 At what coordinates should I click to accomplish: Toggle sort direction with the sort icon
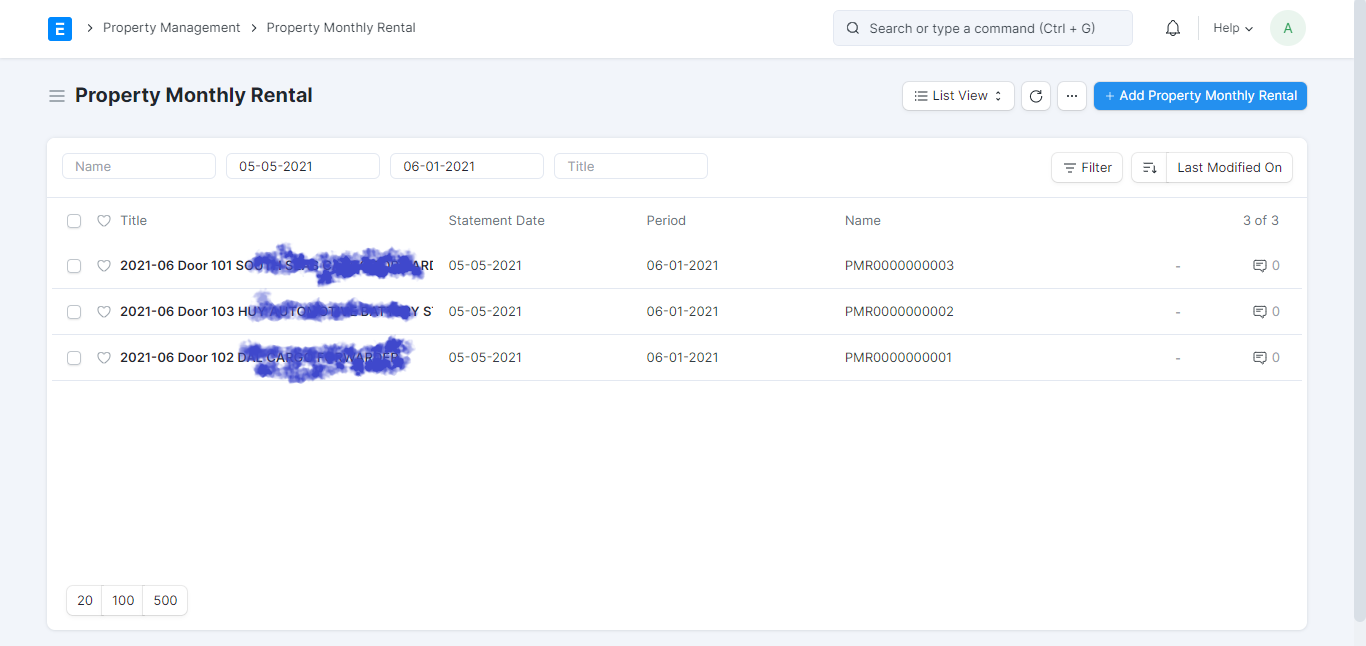[1148, 167]
